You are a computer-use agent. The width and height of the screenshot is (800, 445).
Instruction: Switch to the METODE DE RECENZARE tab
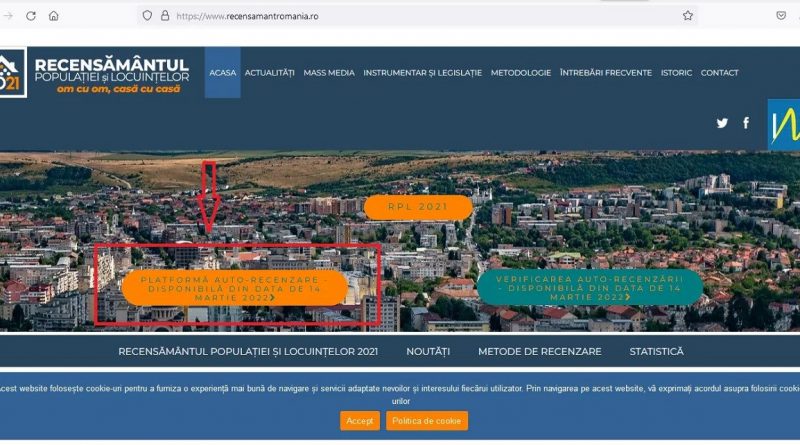(539, 351)
